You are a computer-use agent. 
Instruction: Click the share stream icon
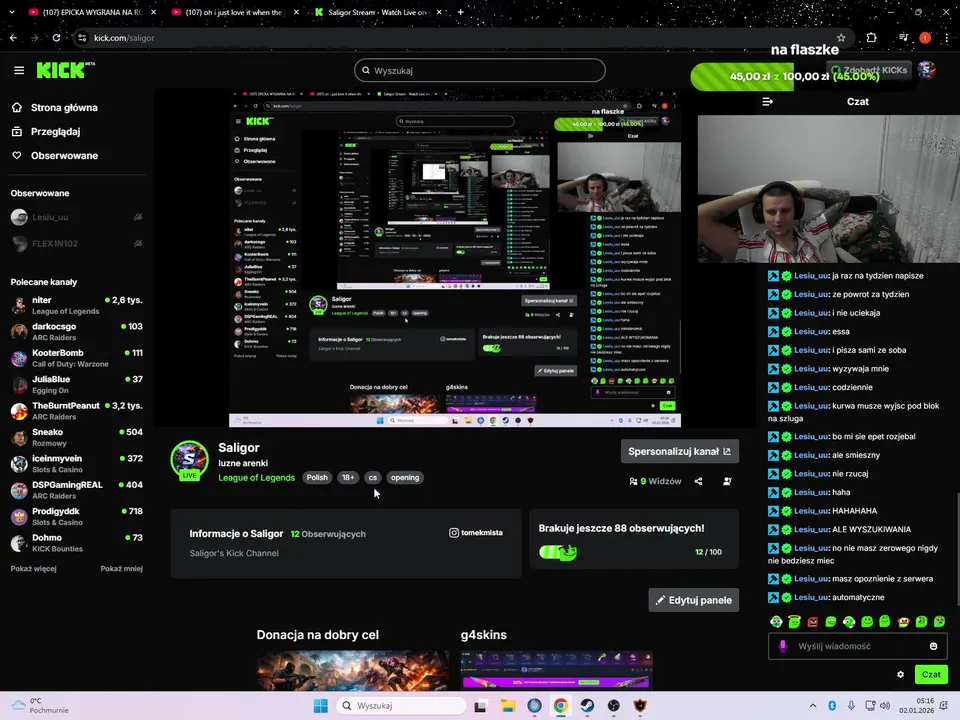(x=699, y=481)
